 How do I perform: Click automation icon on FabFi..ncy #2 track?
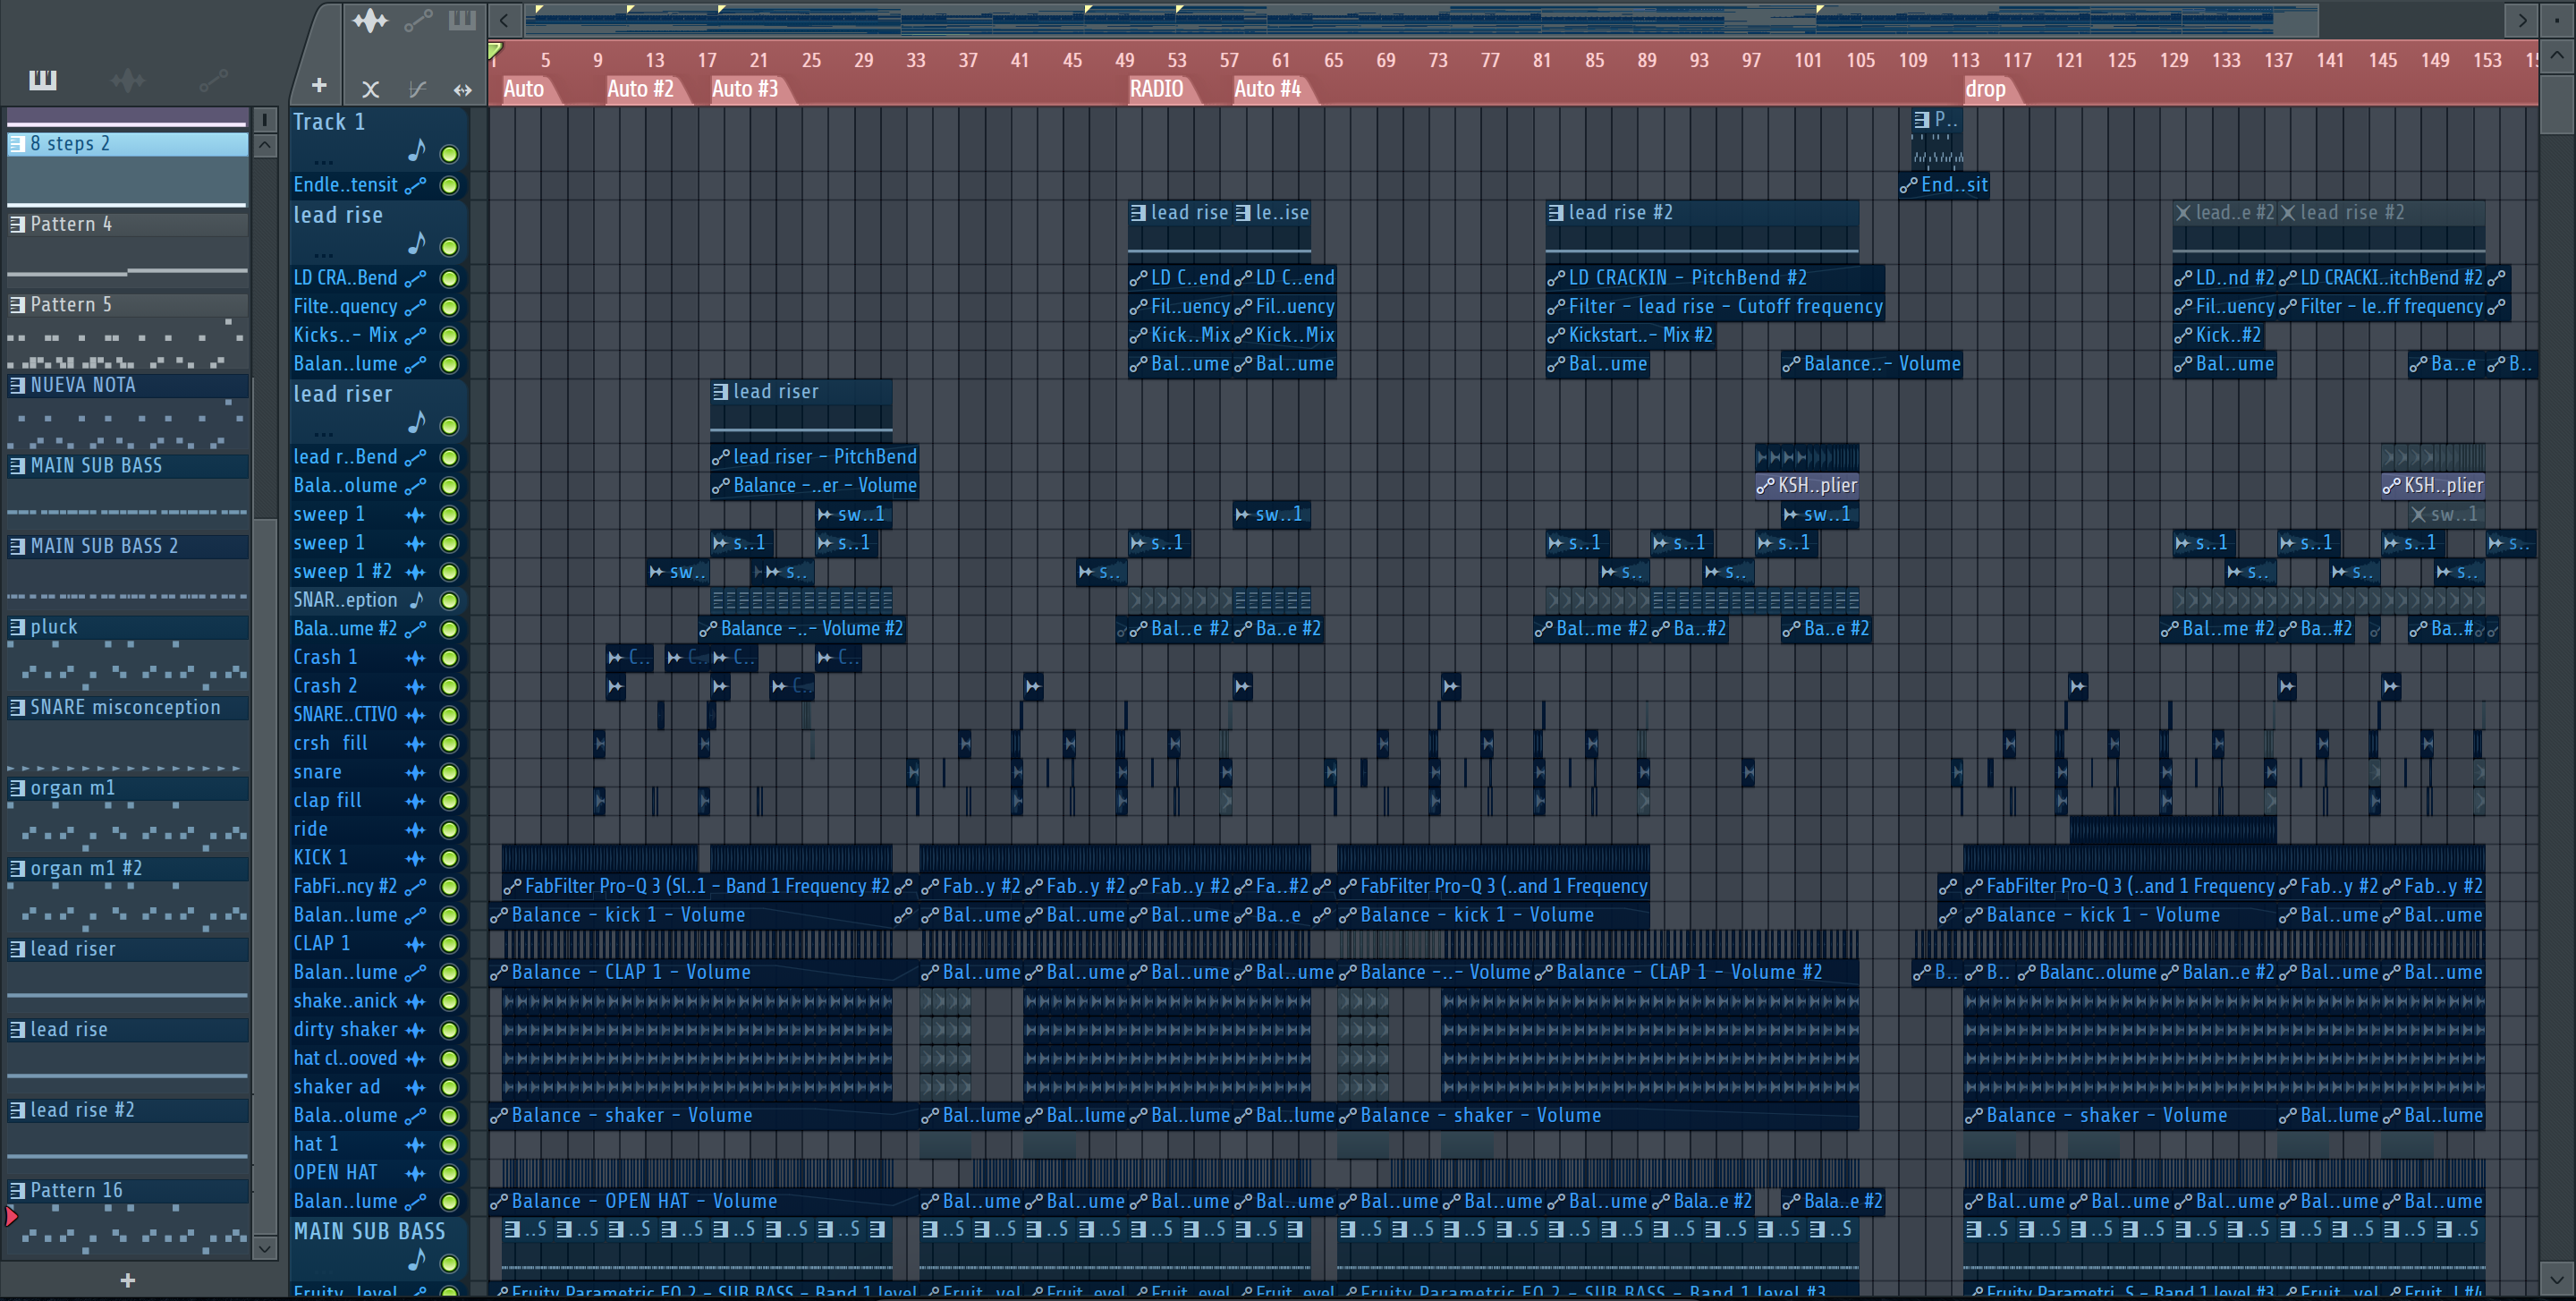[416, 887]
